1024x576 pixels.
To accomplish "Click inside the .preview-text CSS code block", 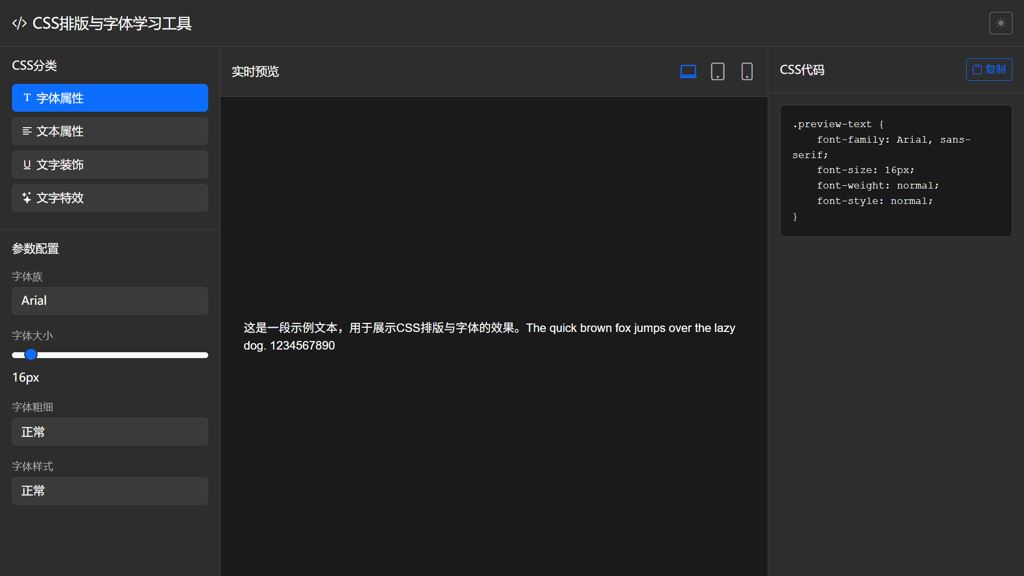I will click(895, 170).
